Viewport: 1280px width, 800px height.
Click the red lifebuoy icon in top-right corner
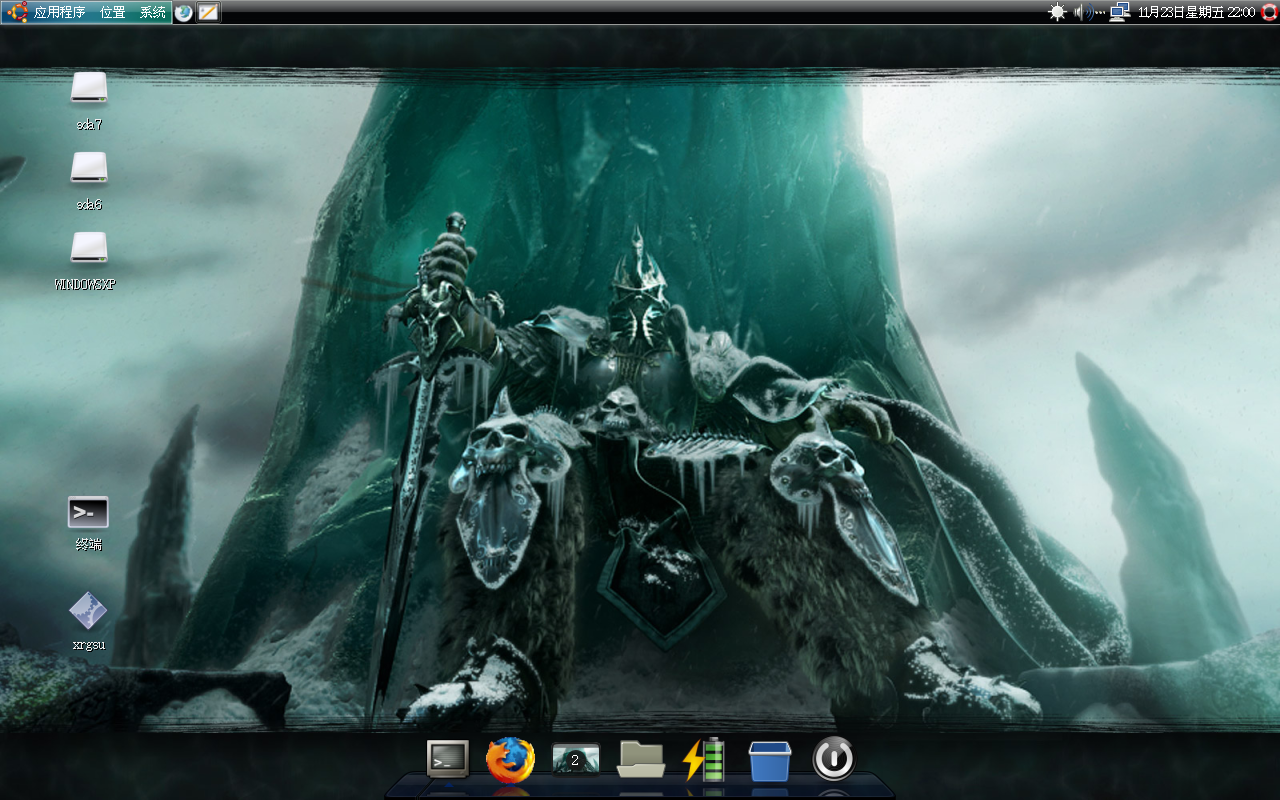coord(1269,12)
